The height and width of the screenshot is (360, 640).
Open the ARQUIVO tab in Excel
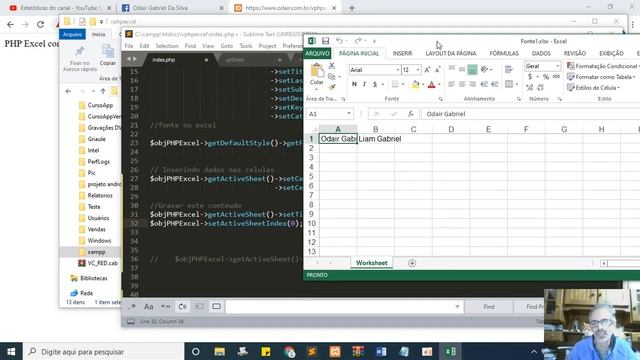coord(317,53)
